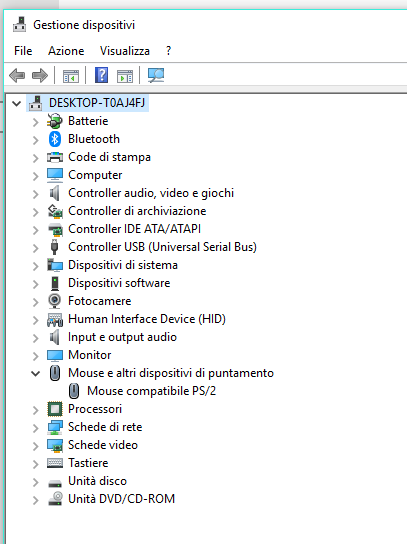The height and width of the screenshot is (544, 407).
Task: Expand Controller USB (Universal Serial Bus)
Action: pyautogui.click(x=35, y=248)
